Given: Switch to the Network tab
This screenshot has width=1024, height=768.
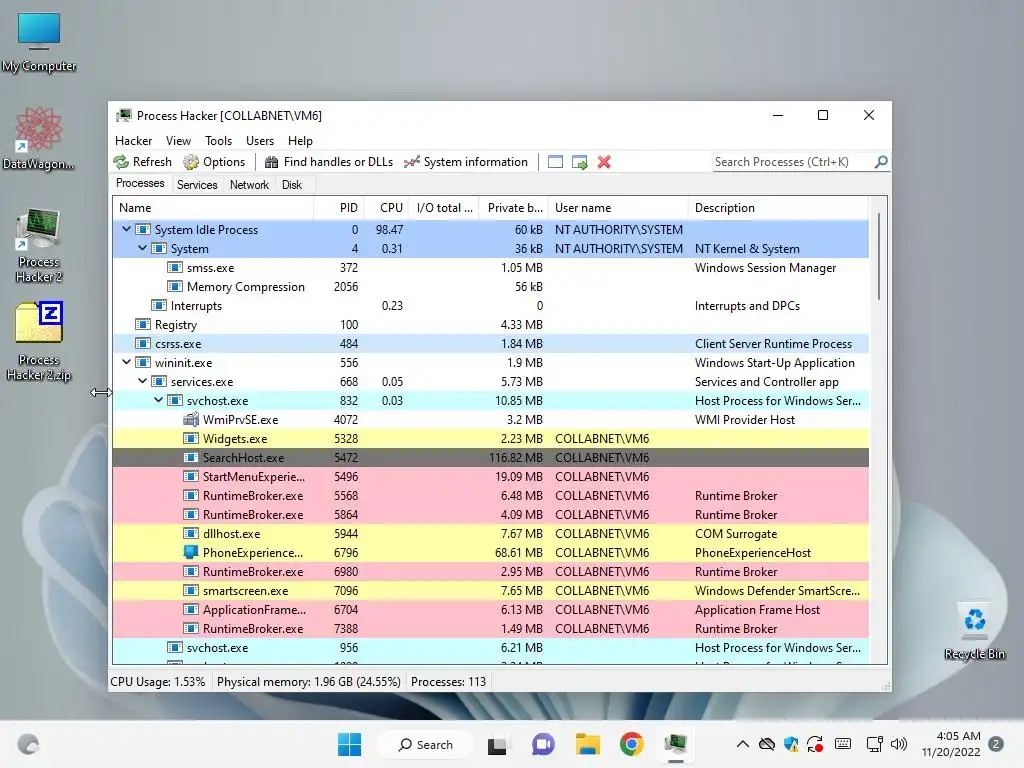Looking at the screenshot, I should click(249, 185).
